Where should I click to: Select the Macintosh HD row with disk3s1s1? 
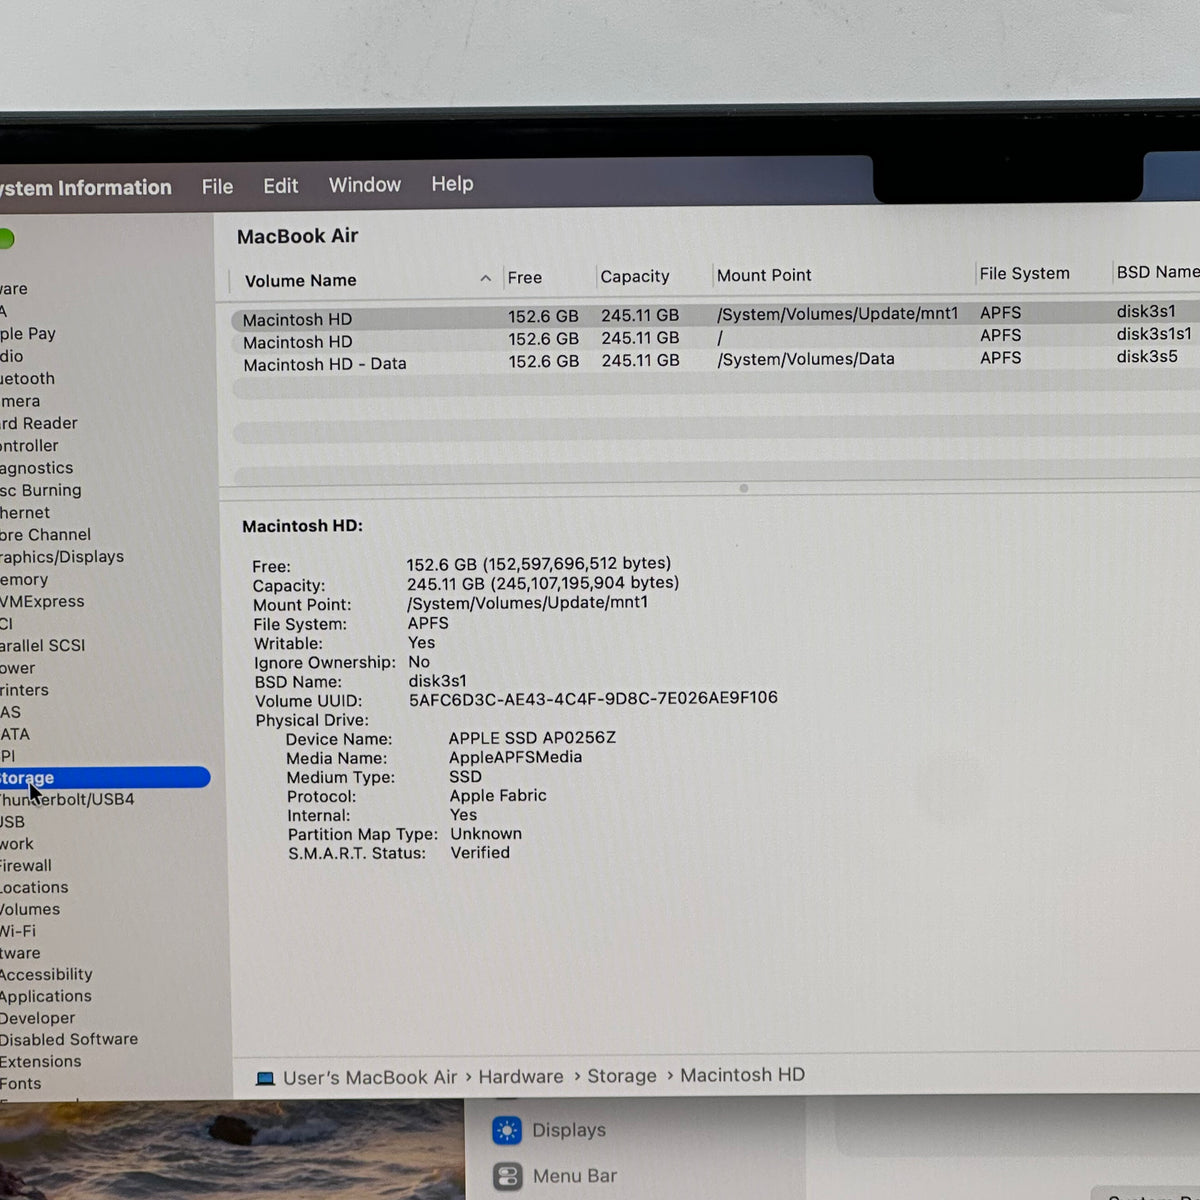click(x=715, y=339)
